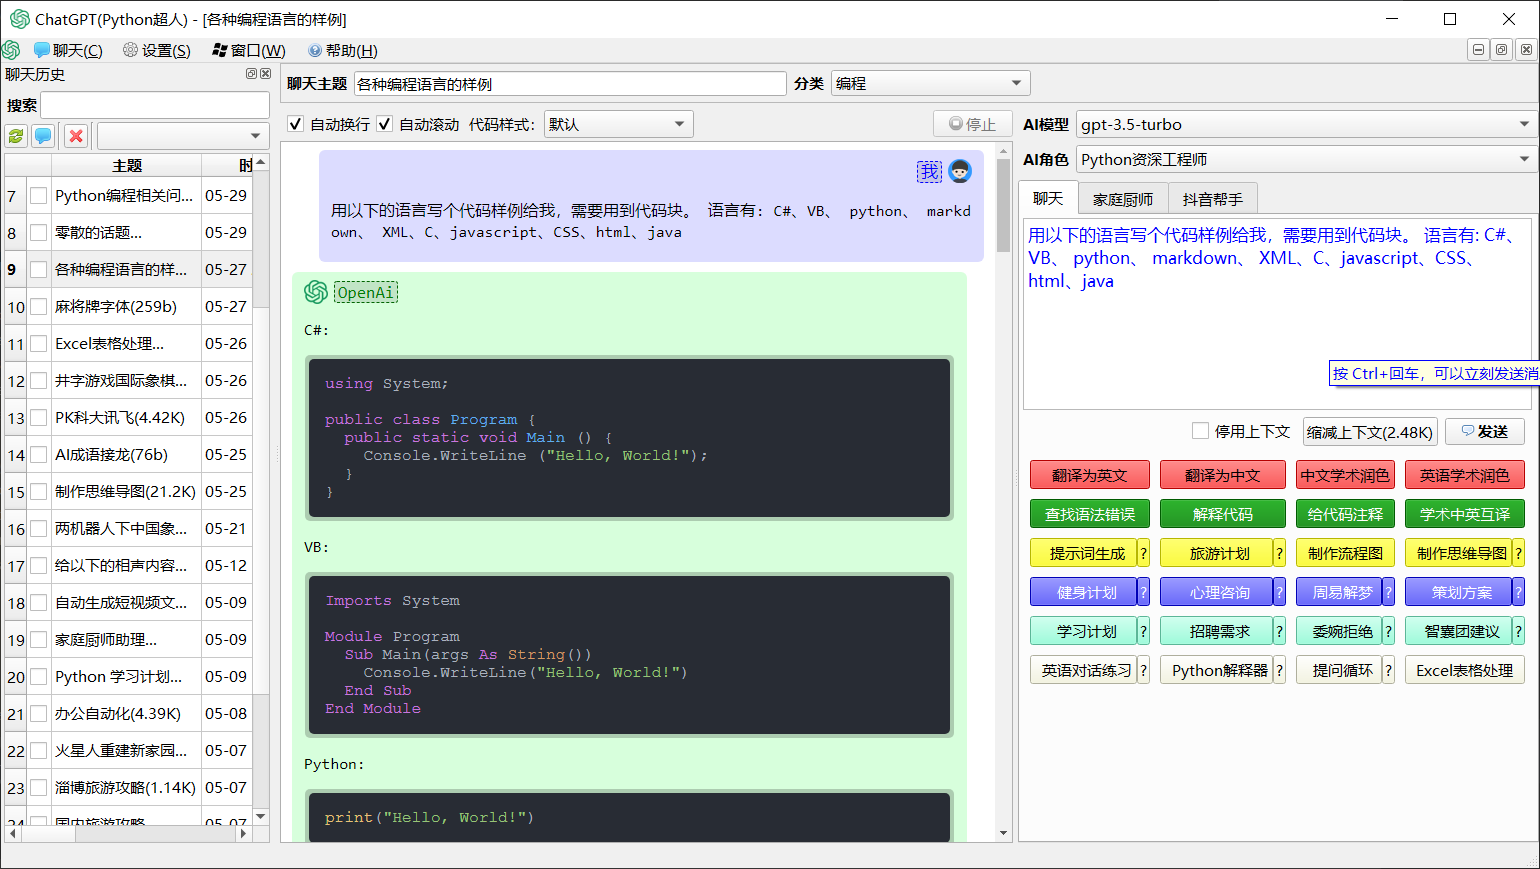Check the box for Excel表格处理 history row
The width and height of the screenshot is (1540, 869).
(38, 344)
